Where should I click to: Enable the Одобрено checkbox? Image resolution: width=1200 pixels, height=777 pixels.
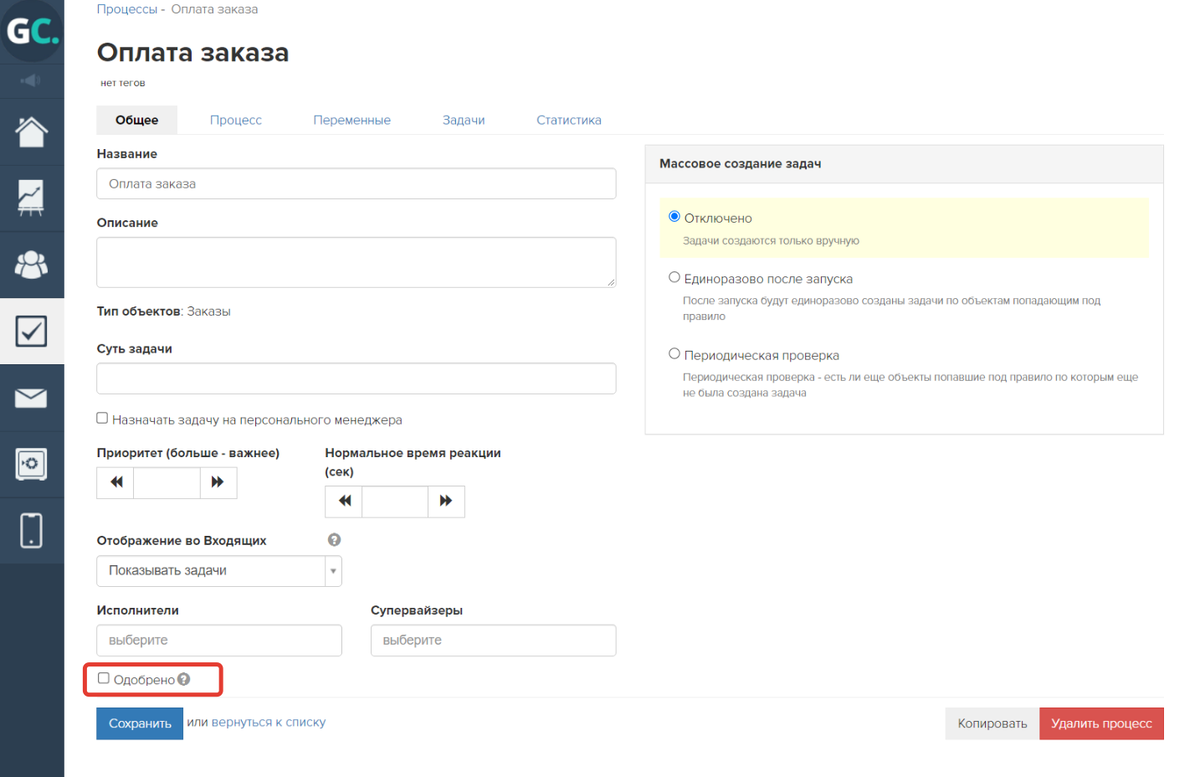pyautogui.click(x=104, y=678)
